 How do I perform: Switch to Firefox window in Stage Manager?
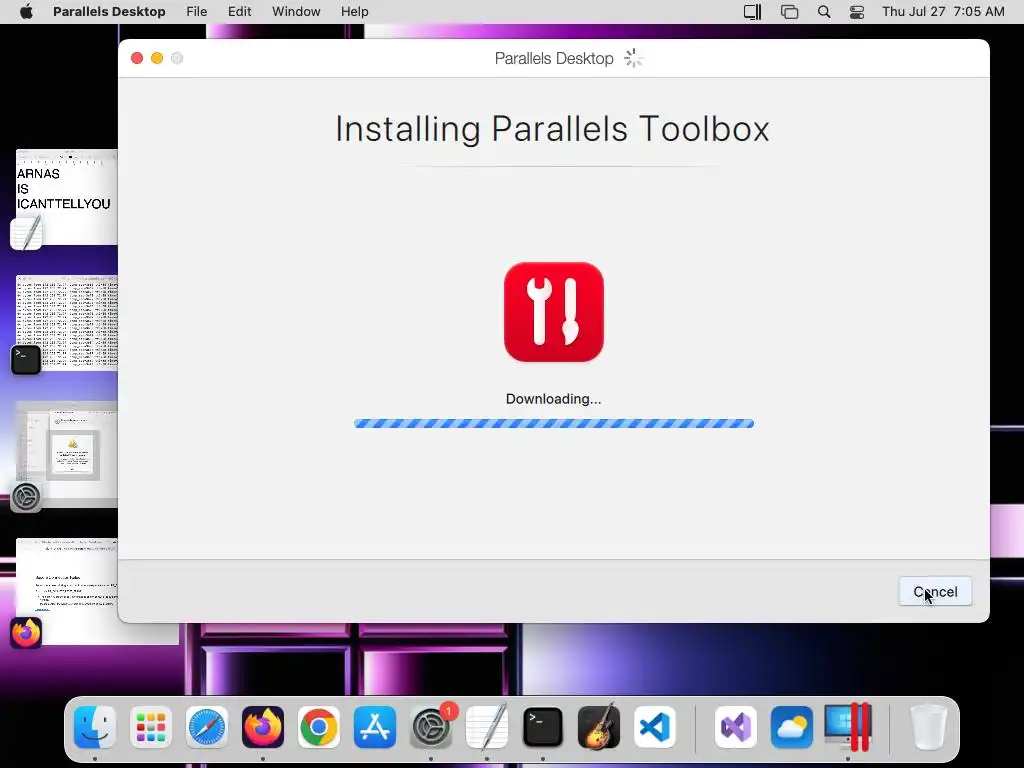click(x=67, y=591)
